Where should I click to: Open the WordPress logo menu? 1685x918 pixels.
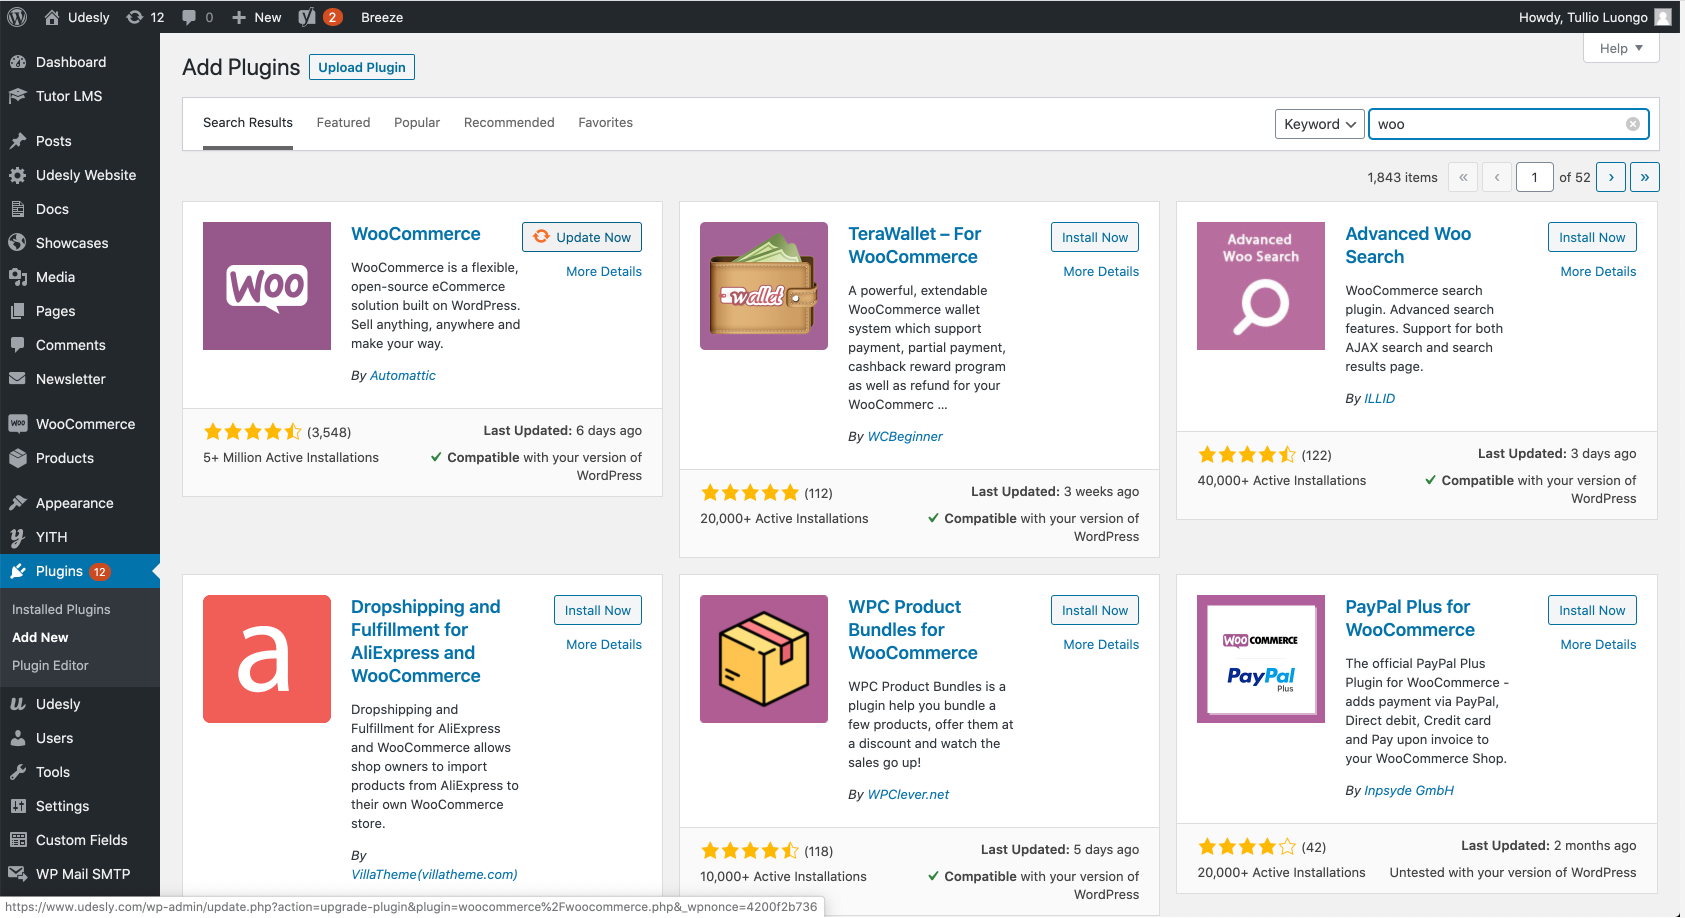17,17
